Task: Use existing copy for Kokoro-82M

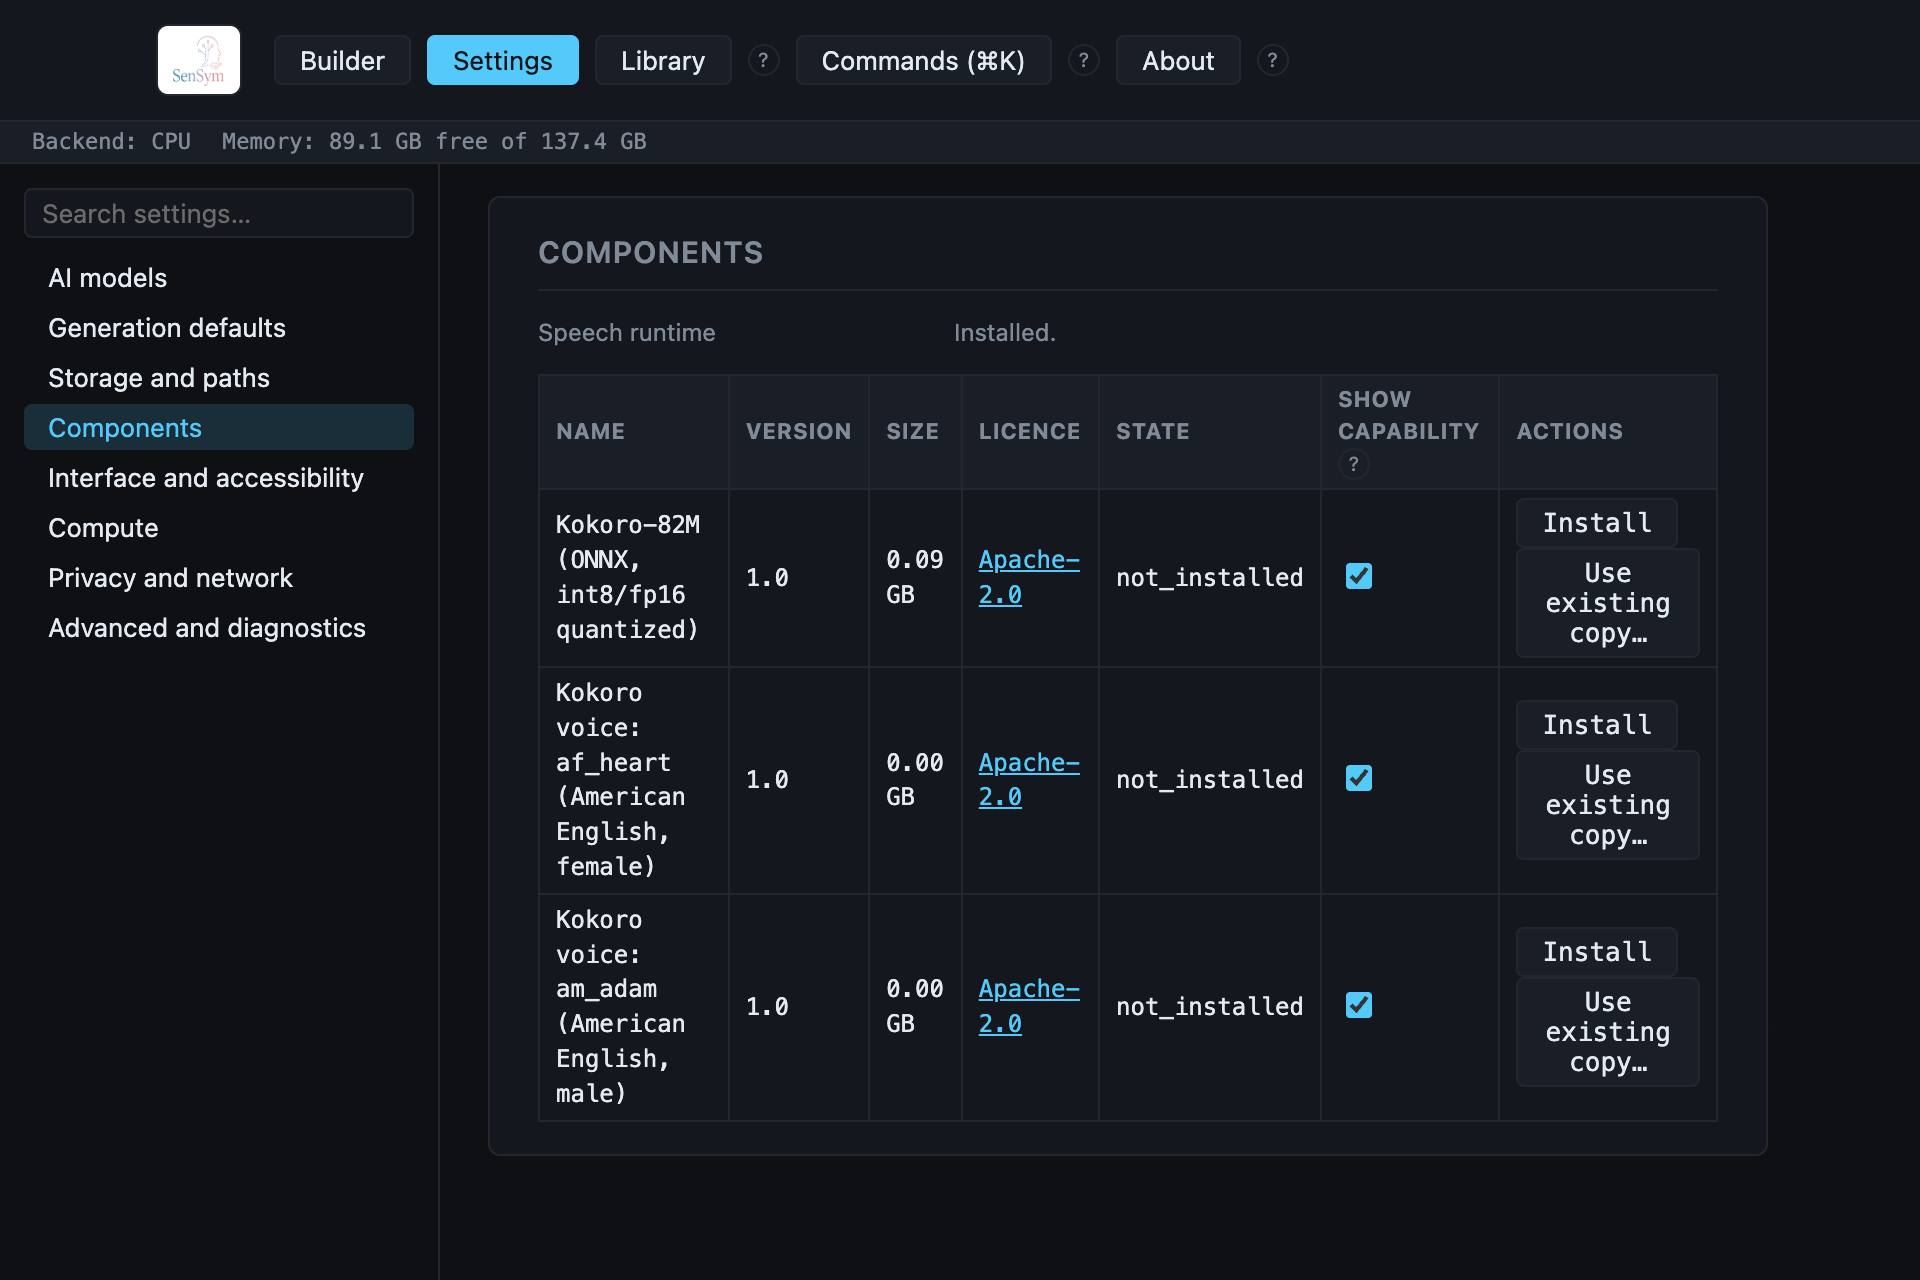Action: click(1608, 603)
